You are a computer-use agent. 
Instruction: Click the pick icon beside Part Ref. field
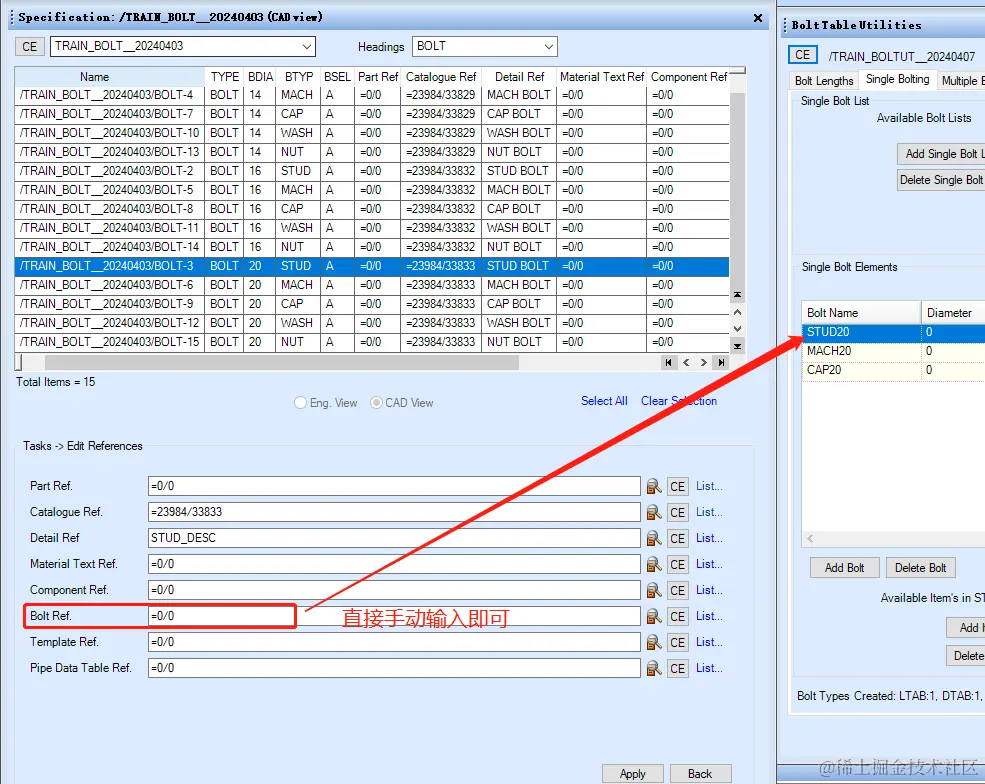click(654, 486)
